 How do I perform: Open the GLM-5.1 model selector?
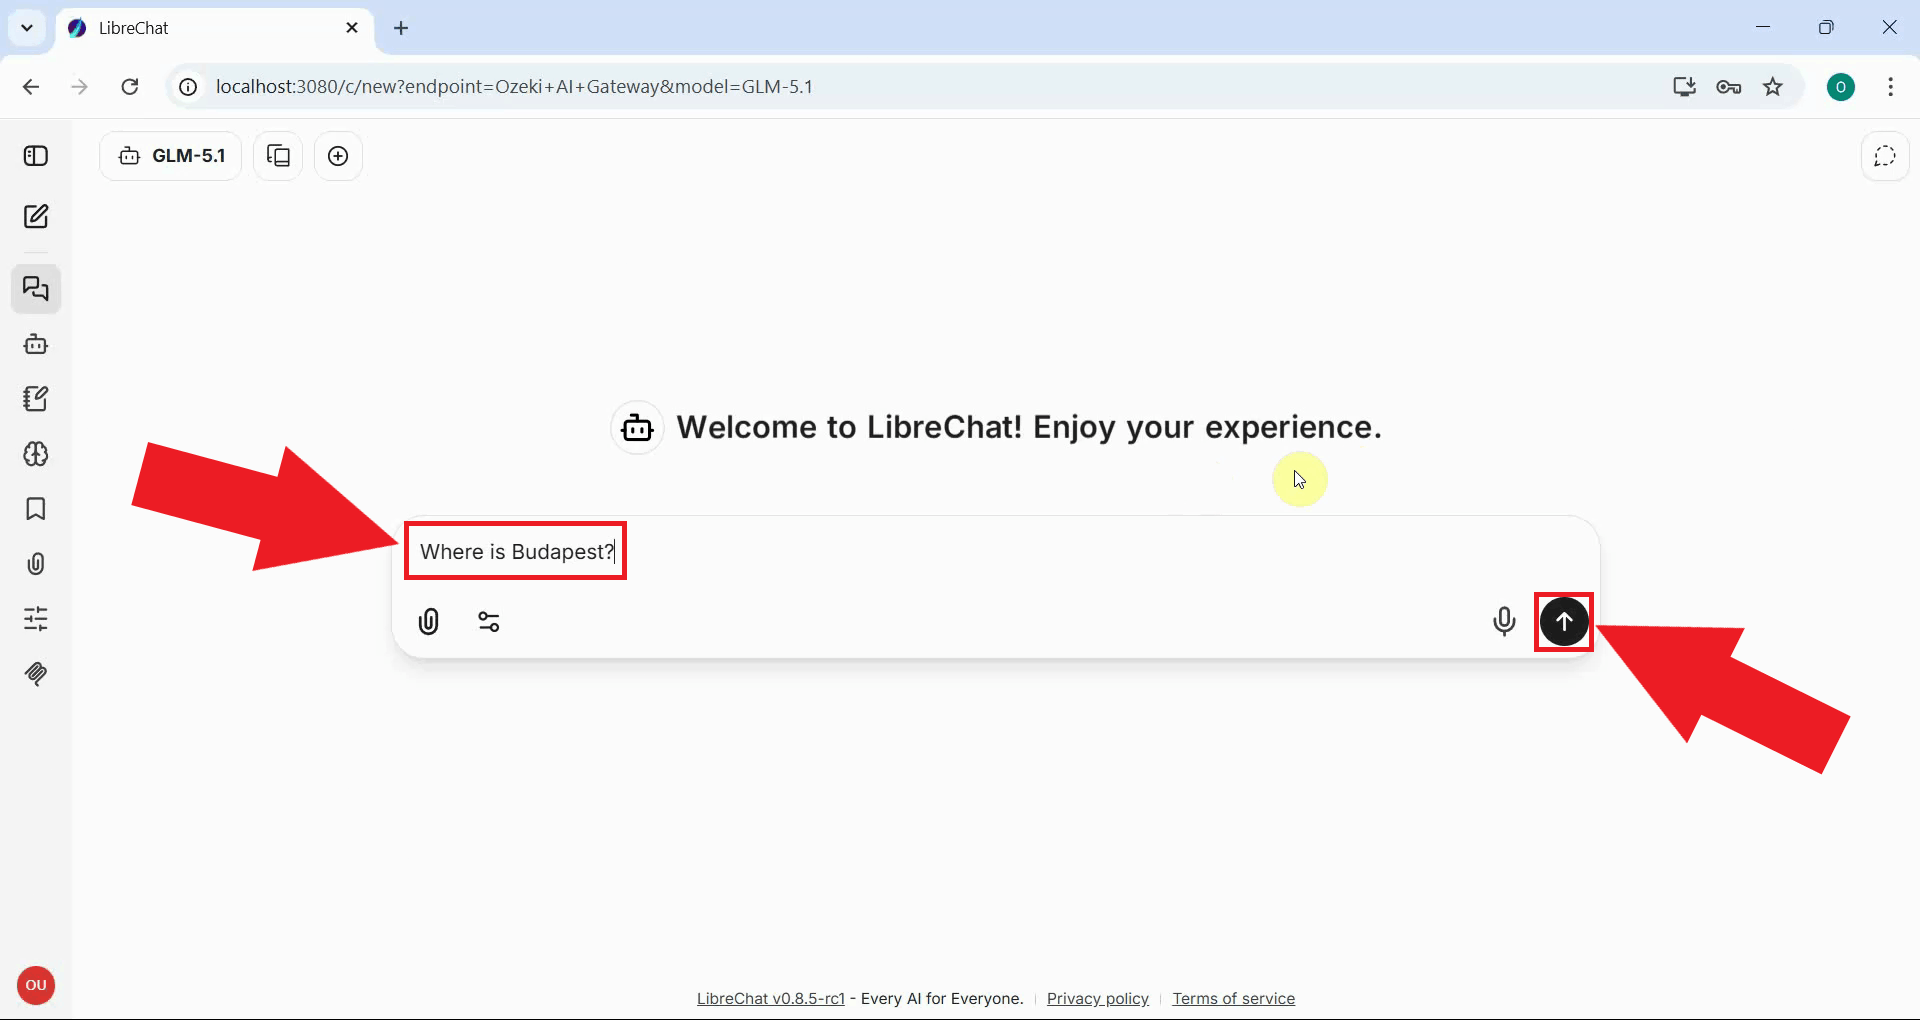170,155
